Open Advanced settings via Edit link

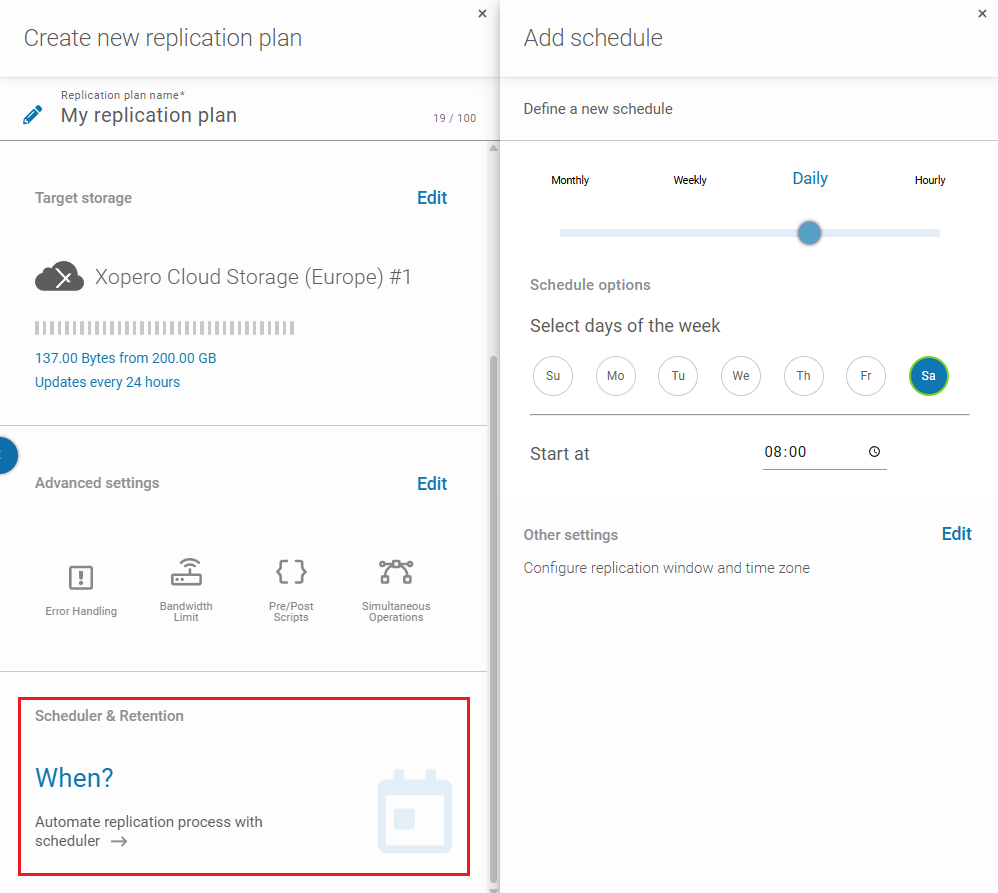click(x=432, y=483)
